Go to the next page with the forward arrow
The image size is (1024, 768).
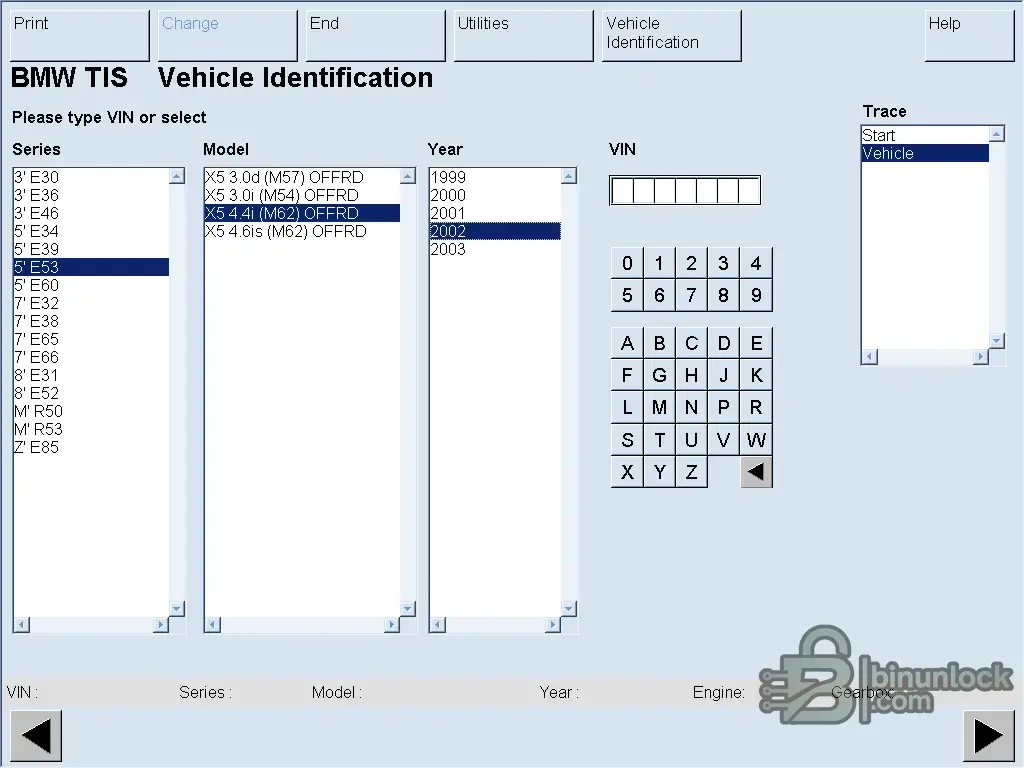[x=989, y=736]
